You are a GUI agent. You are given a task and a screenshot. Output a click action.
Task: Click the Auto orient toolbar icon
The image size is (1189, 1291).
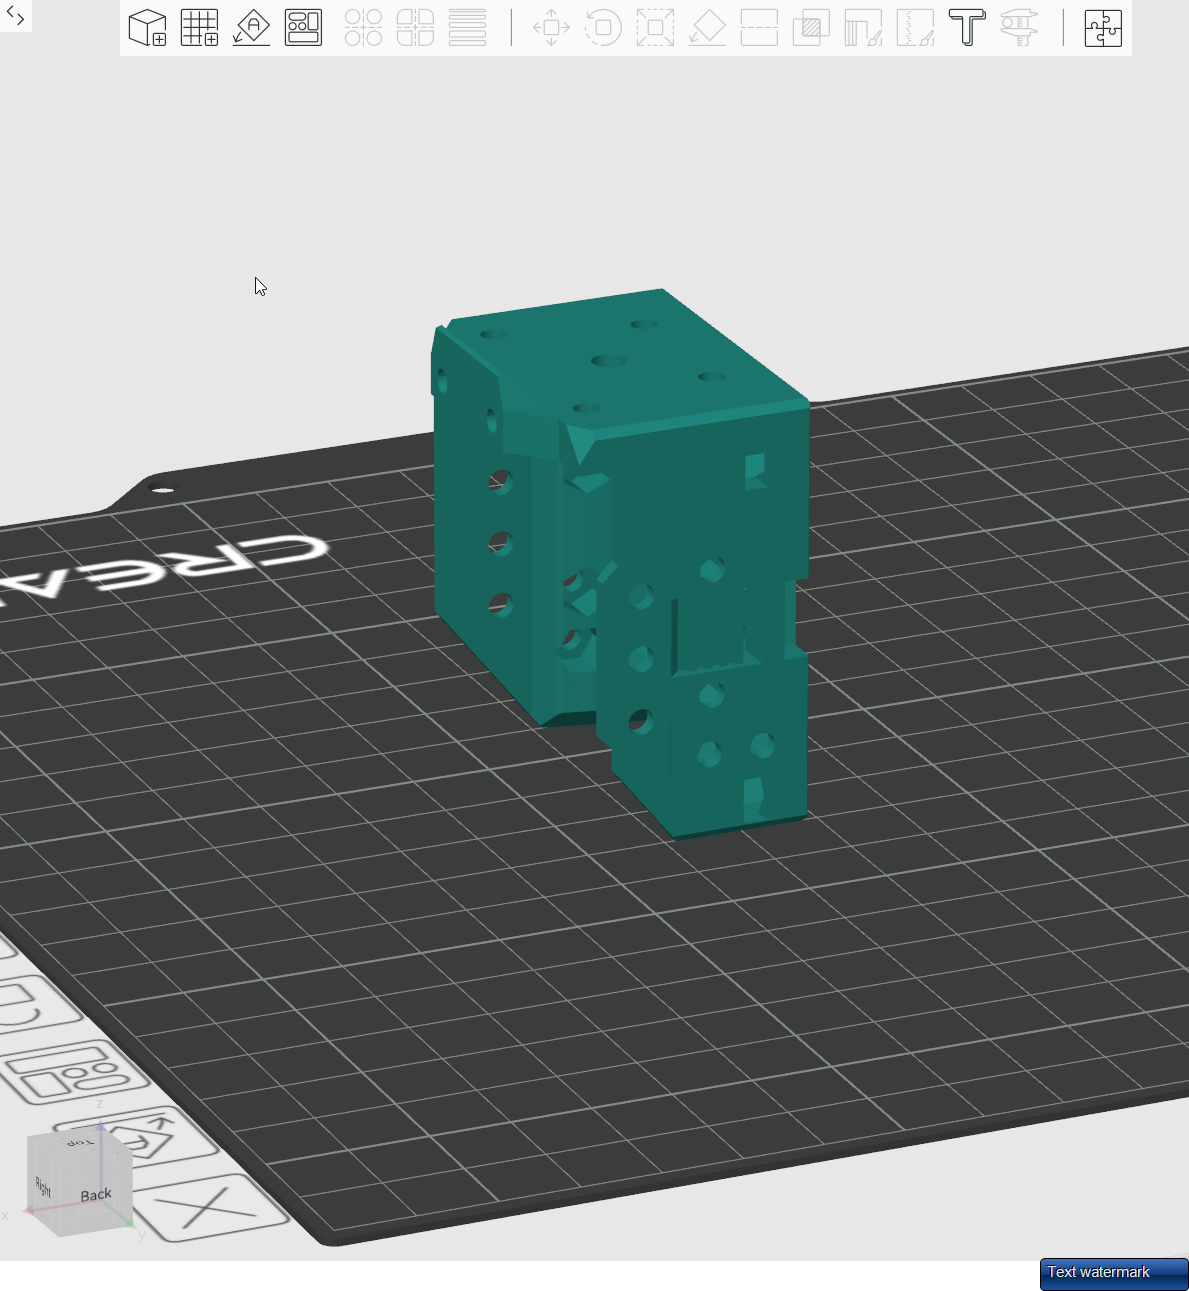point(252,28)
